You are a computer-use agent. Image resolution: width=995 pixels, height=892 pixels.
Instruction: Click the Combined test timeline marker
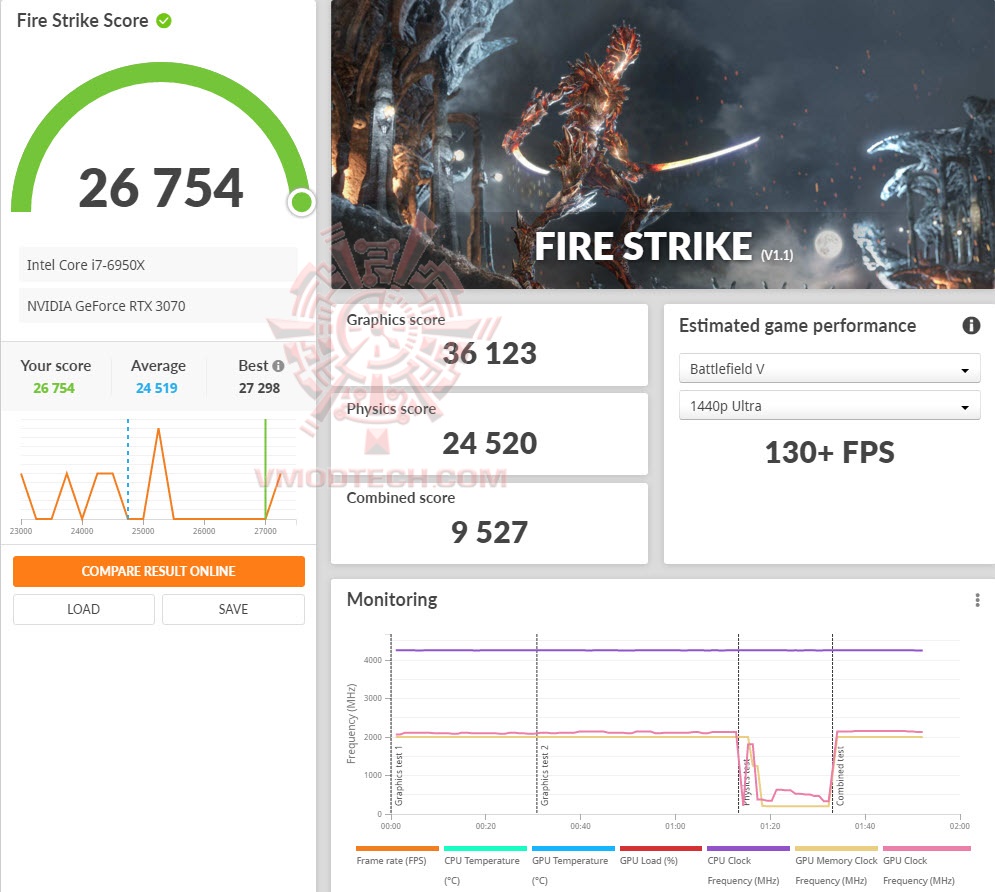click(x=833, y=723)
